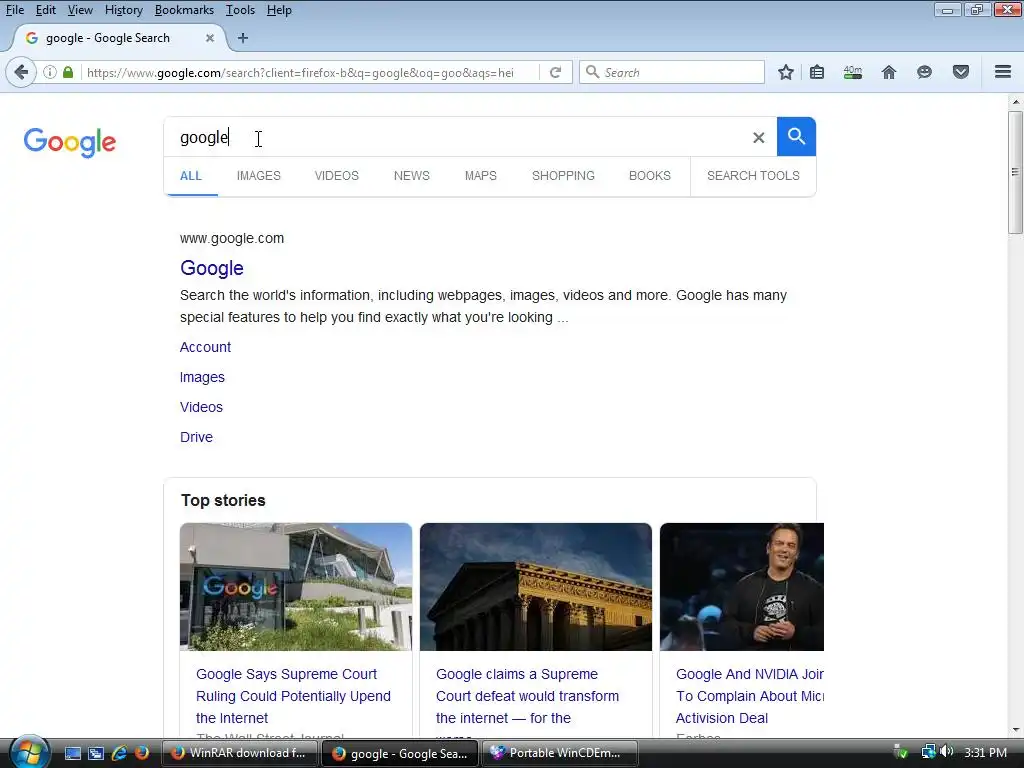Open the Tools menu

click(240, 10)
